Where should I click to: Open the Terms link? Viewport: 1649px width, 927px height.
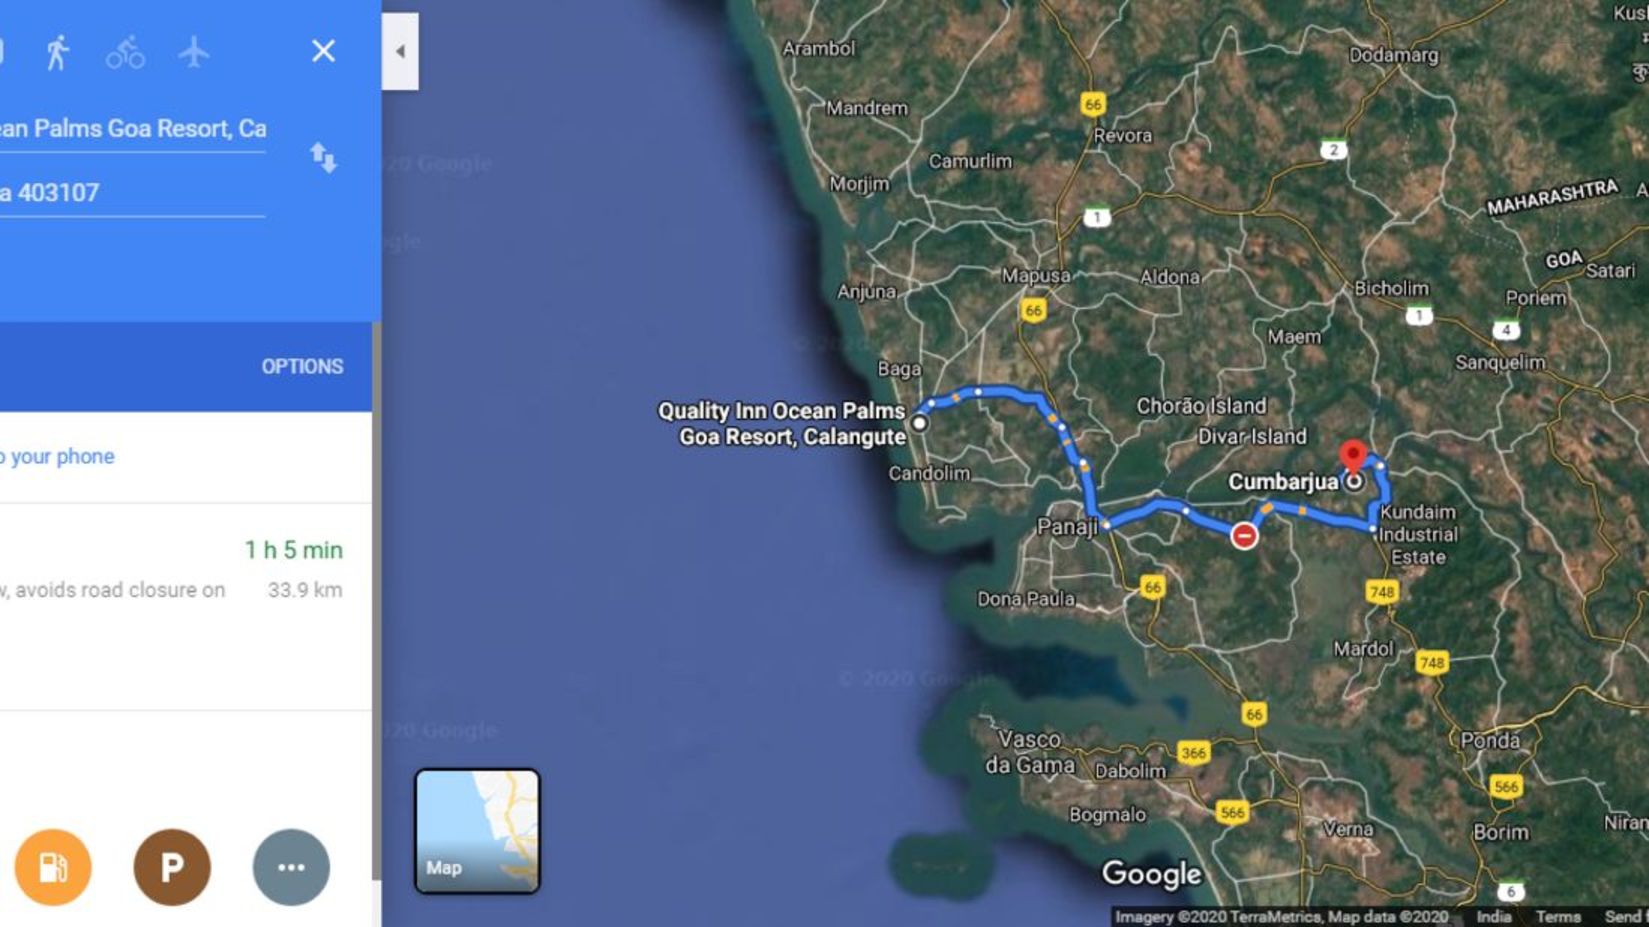pyautogui.click(x=1558, y=916)
